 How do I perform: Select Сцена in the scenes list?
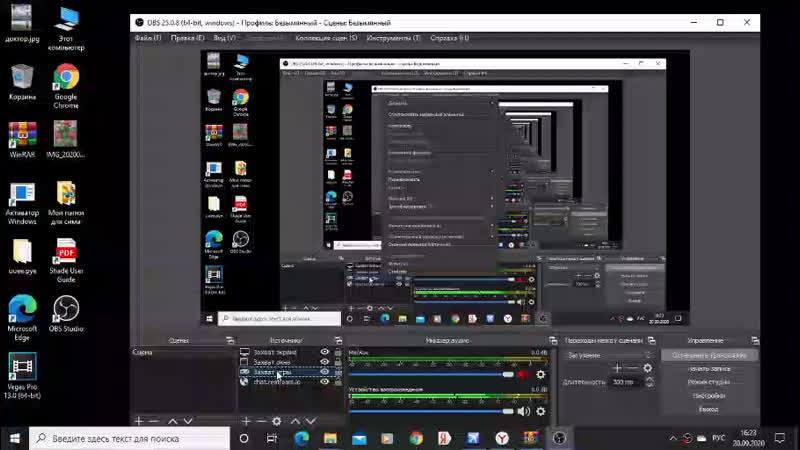(x=182, y=352)
